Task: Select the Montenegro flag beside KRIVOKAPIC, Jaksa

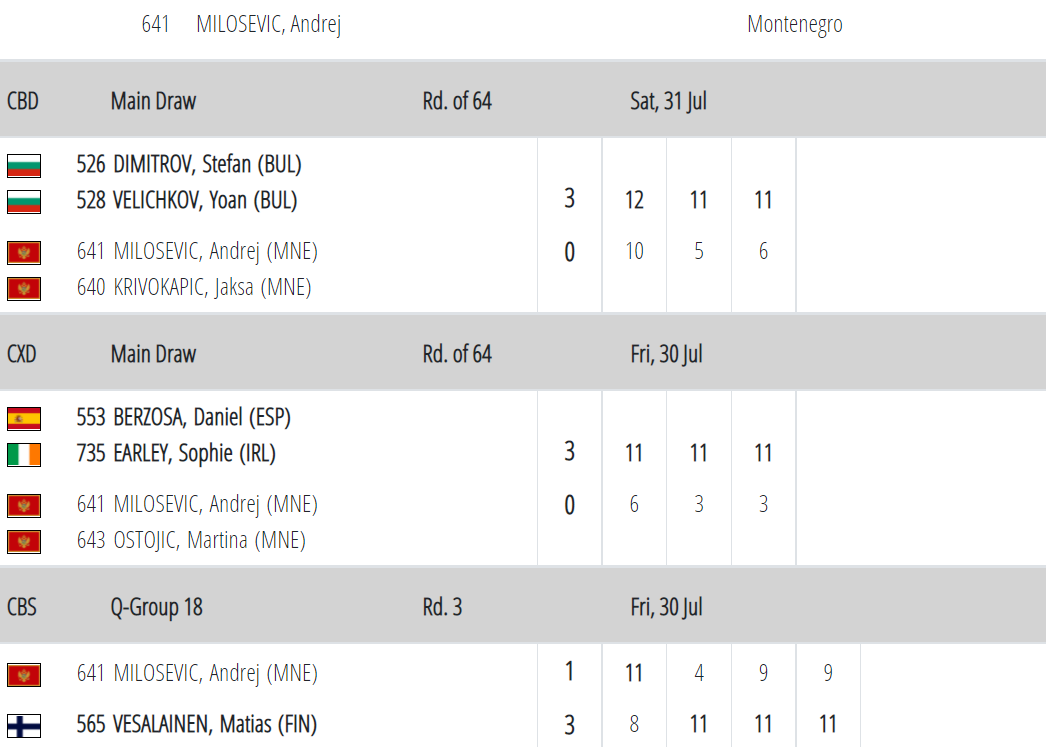Action: point(24,288)
